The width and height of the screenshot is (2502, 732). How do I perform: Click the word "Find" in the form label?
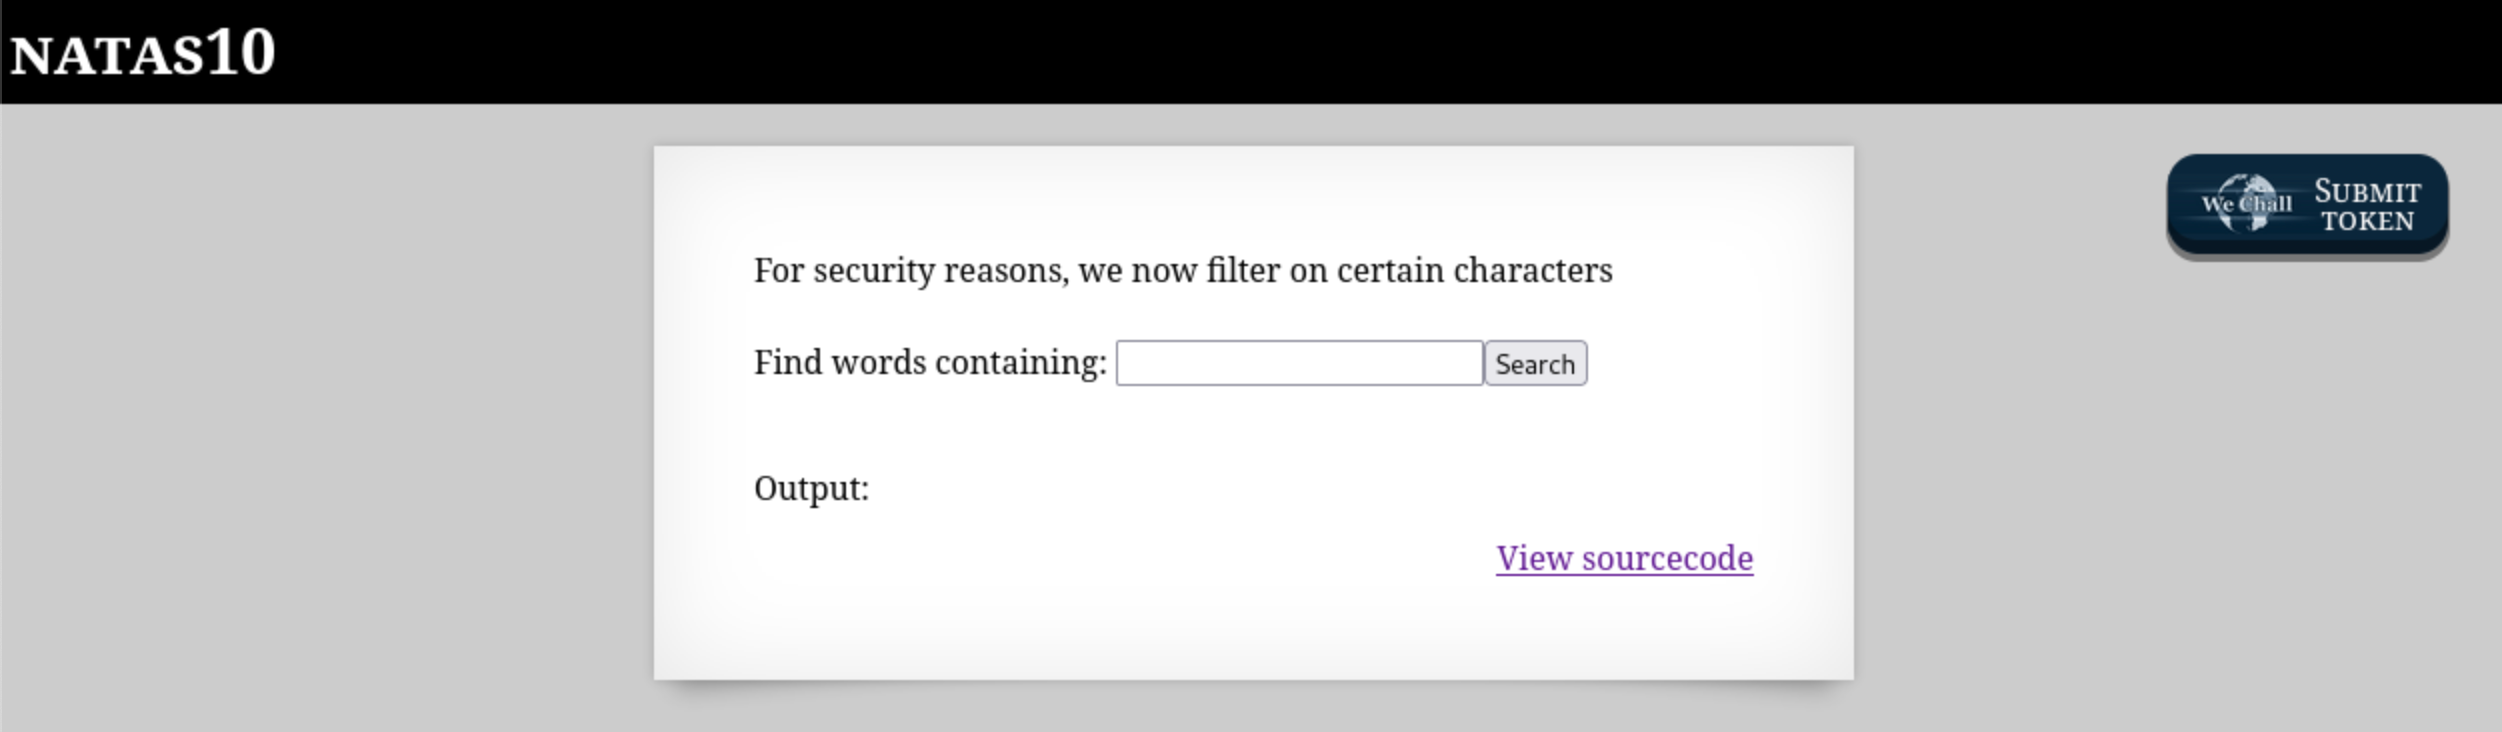click(x=788, y=362)
